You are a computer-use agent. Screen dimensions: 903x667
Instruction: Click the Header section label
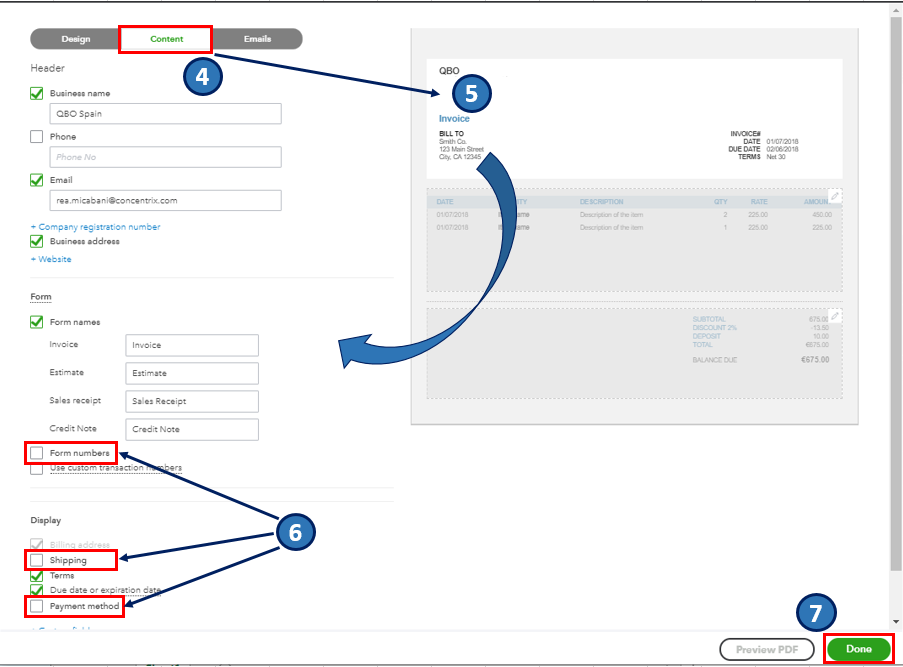click(x=48, y=68)
